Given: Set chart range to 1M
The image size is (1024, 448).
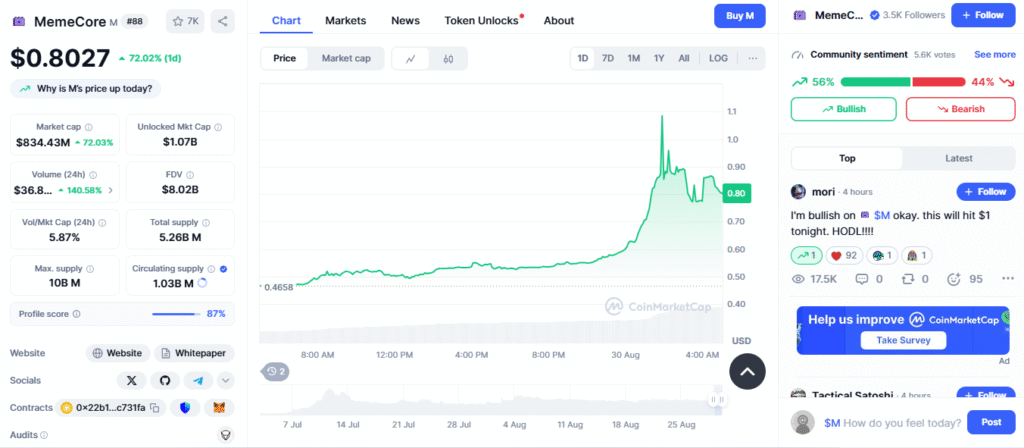Looking at the screenshot, I should (x=633, y=58).
